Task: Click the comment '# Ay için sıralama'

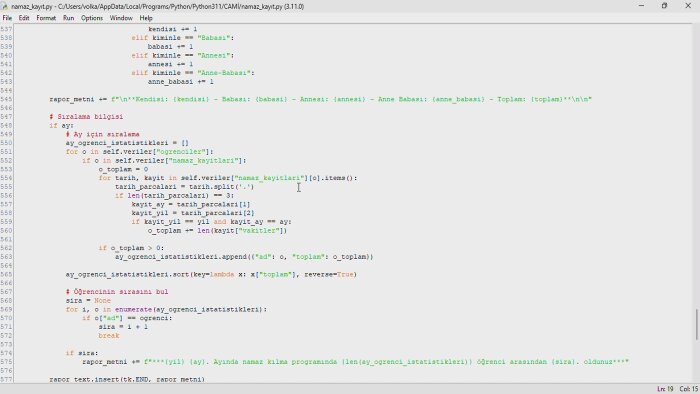Action: click(103, 134)
